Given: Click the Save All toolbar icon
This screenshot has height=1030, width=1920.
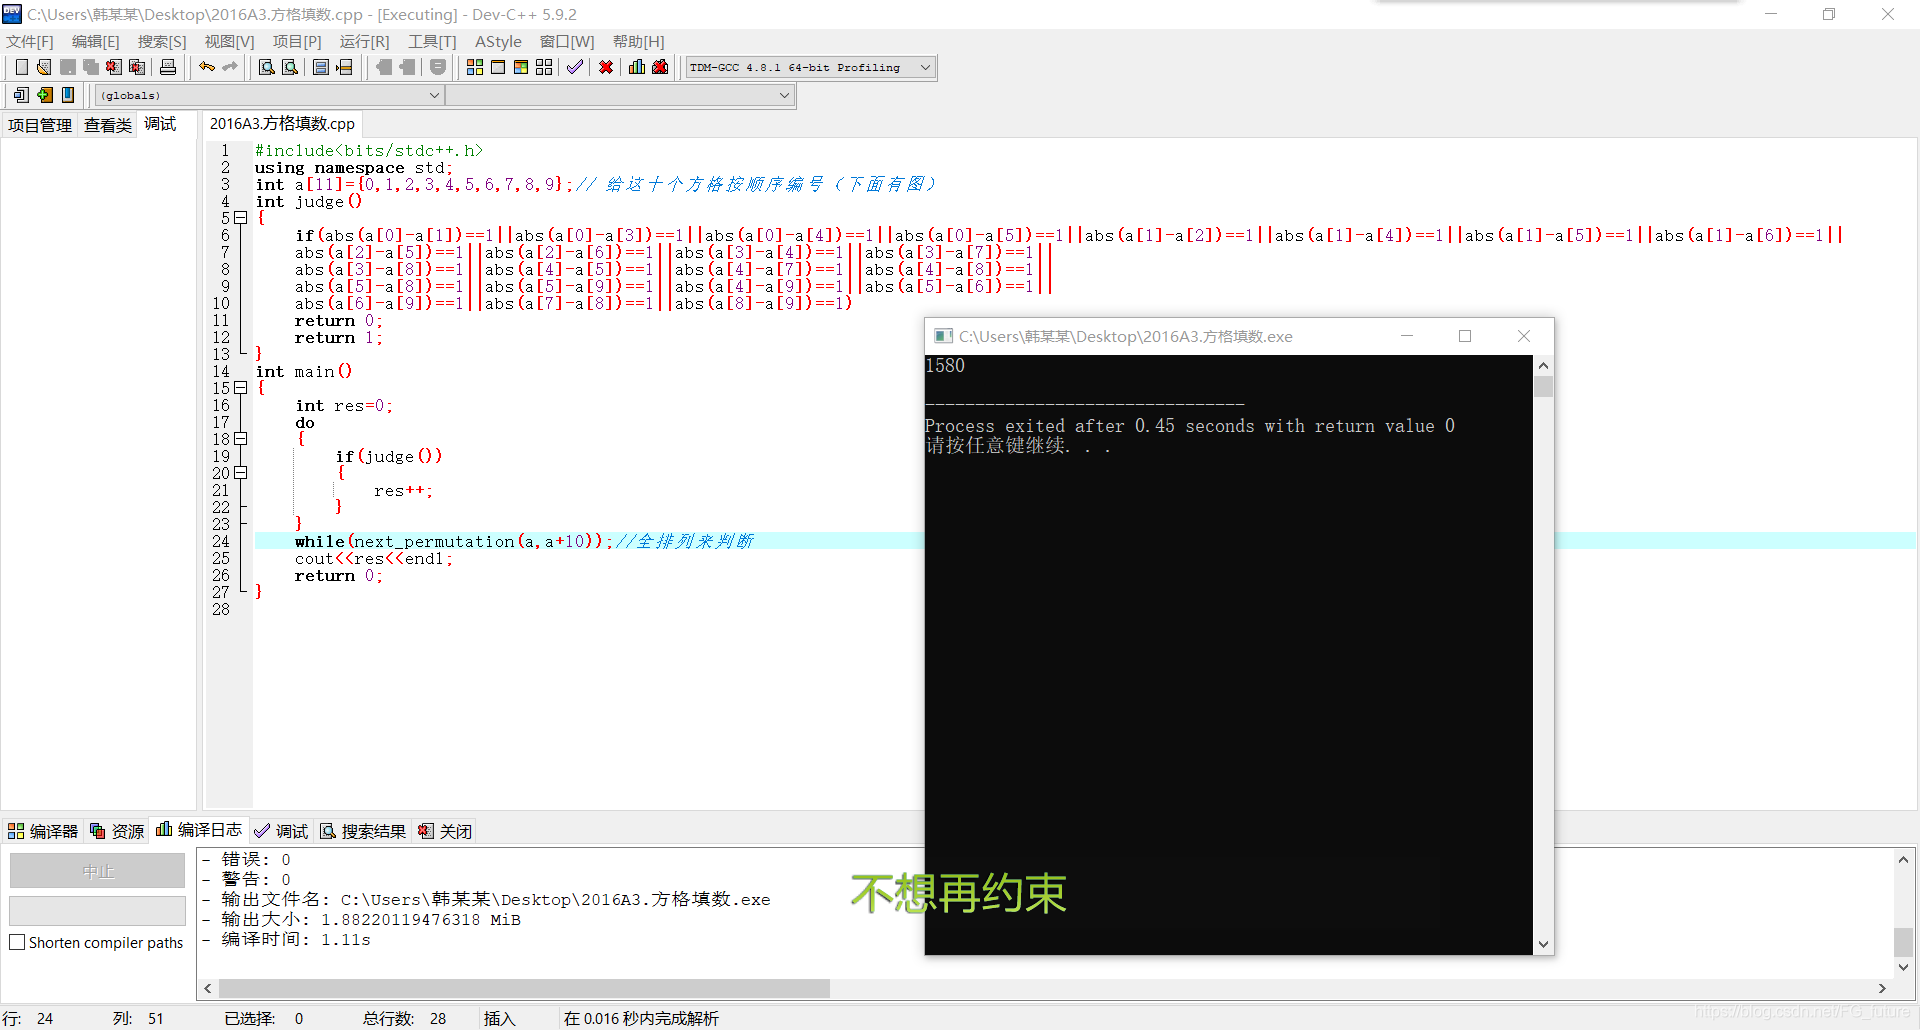Looking at the screenshot, I should [x=91, y=67].
